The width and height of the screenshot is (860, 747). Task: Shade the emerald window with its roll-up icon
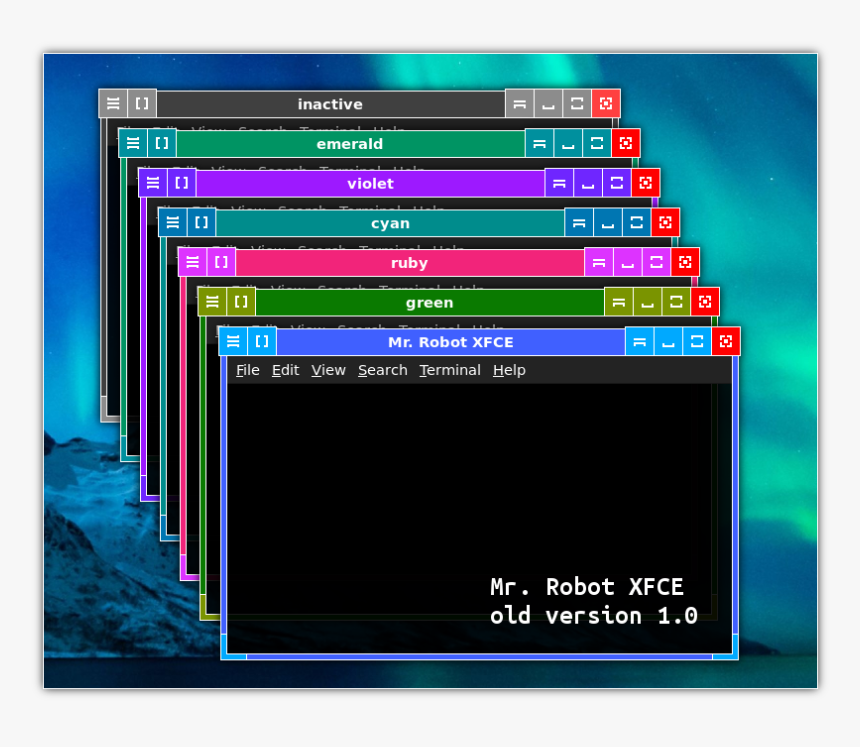point(539,143)
